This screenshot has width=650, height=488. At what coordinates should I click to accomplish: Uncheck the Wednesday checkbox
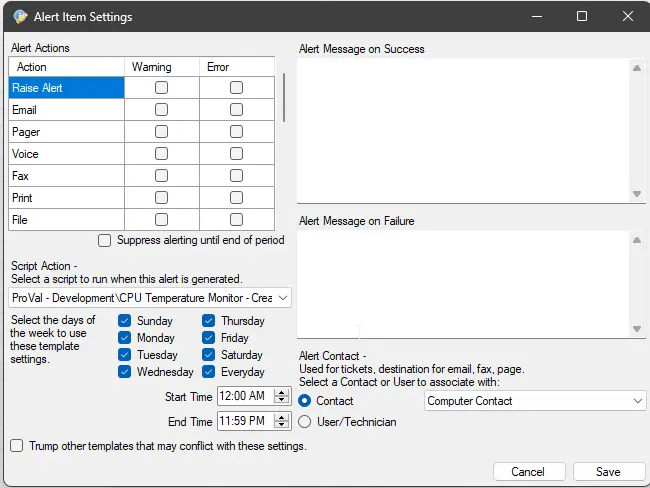[x=124, y=371]
